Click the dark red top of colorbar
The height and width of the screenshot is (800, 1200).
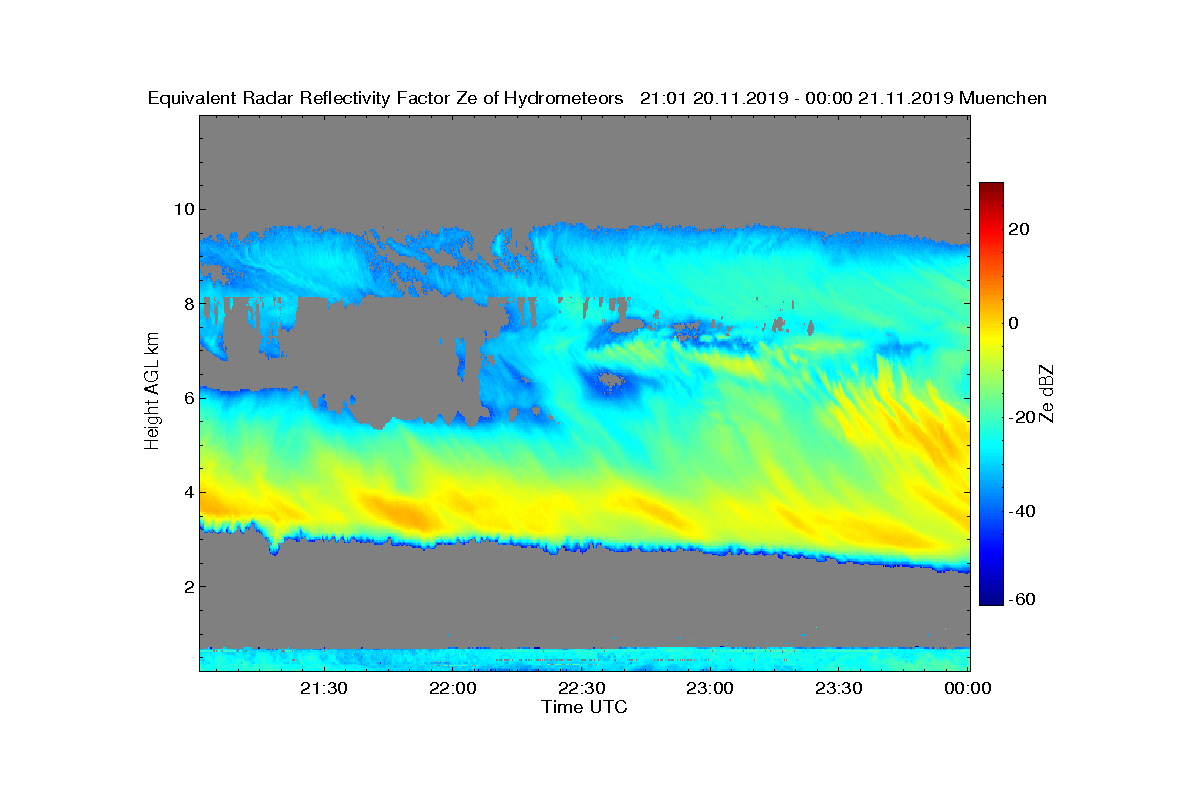(991, 188)
